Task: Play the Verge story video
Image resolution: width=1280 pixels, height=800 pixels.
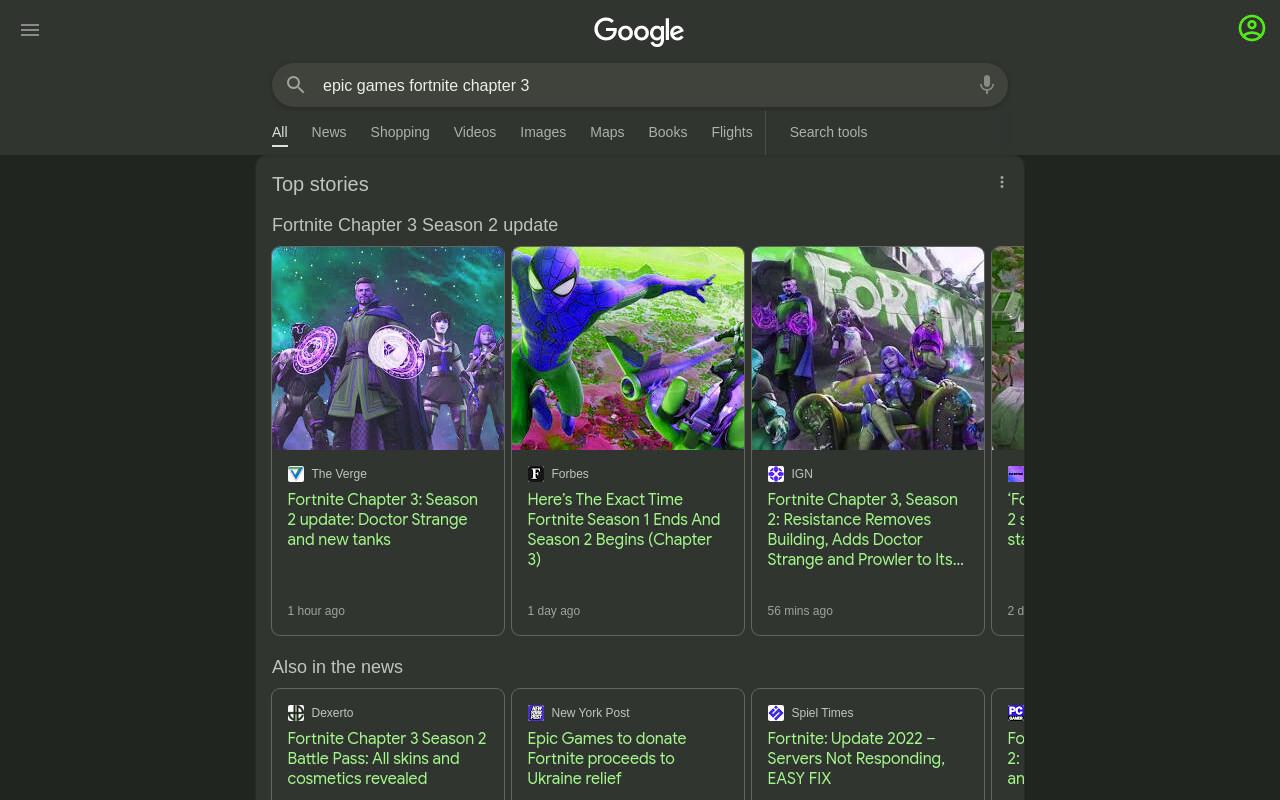Action: 388,348
